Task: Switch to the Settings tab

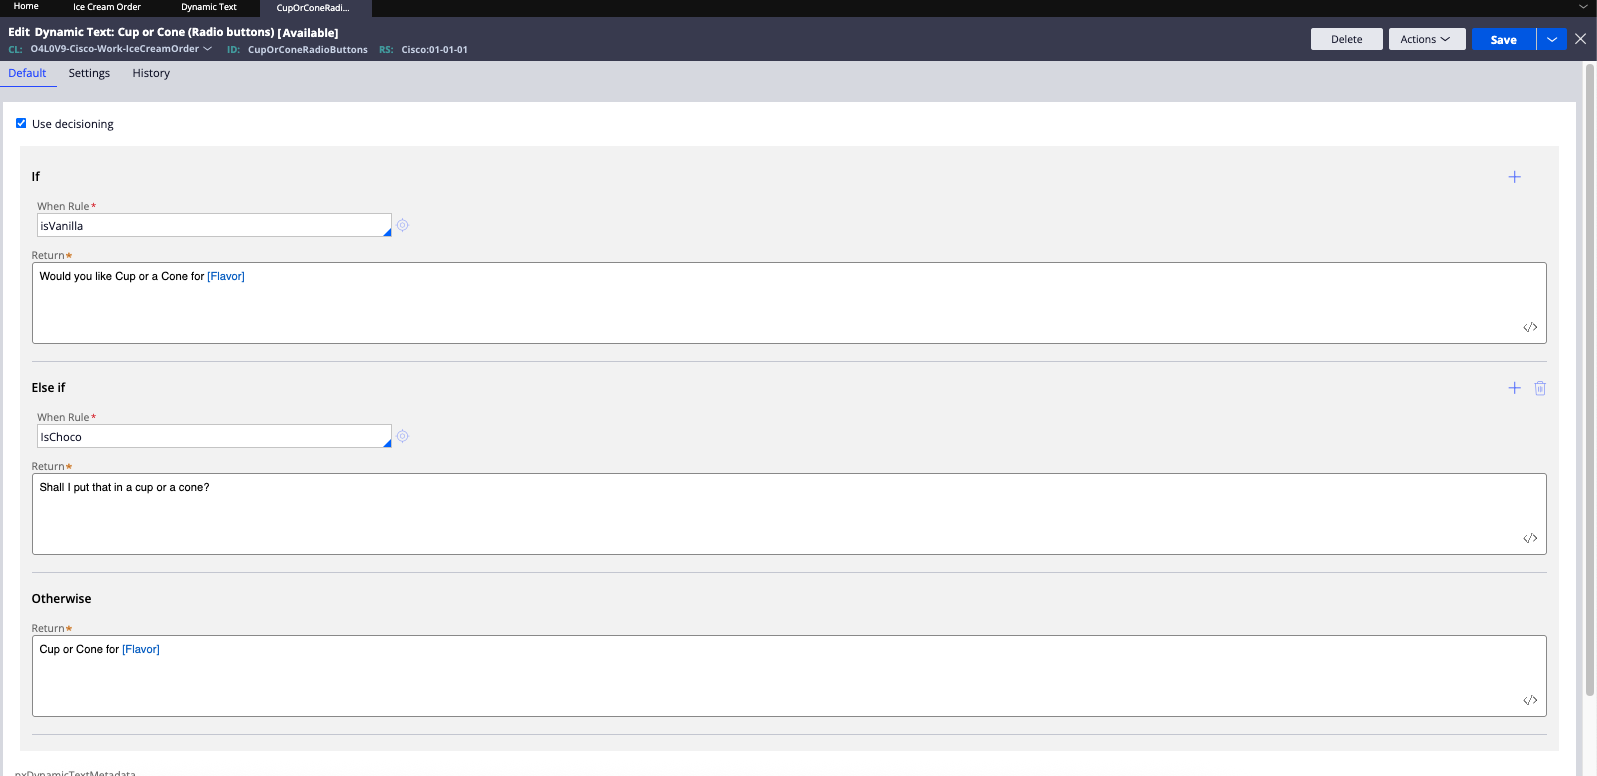Action: [x=89, y=73]
